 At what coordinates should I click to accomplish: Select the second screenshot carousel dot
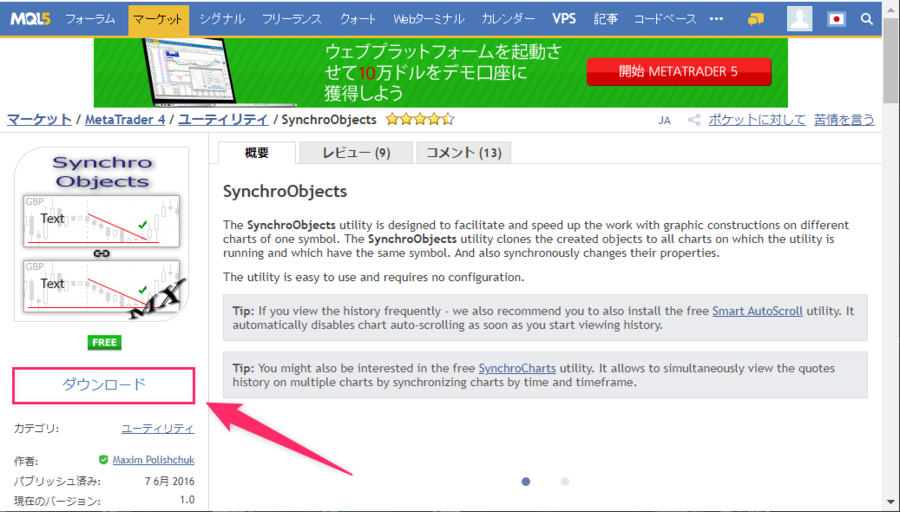coord(565,482)
